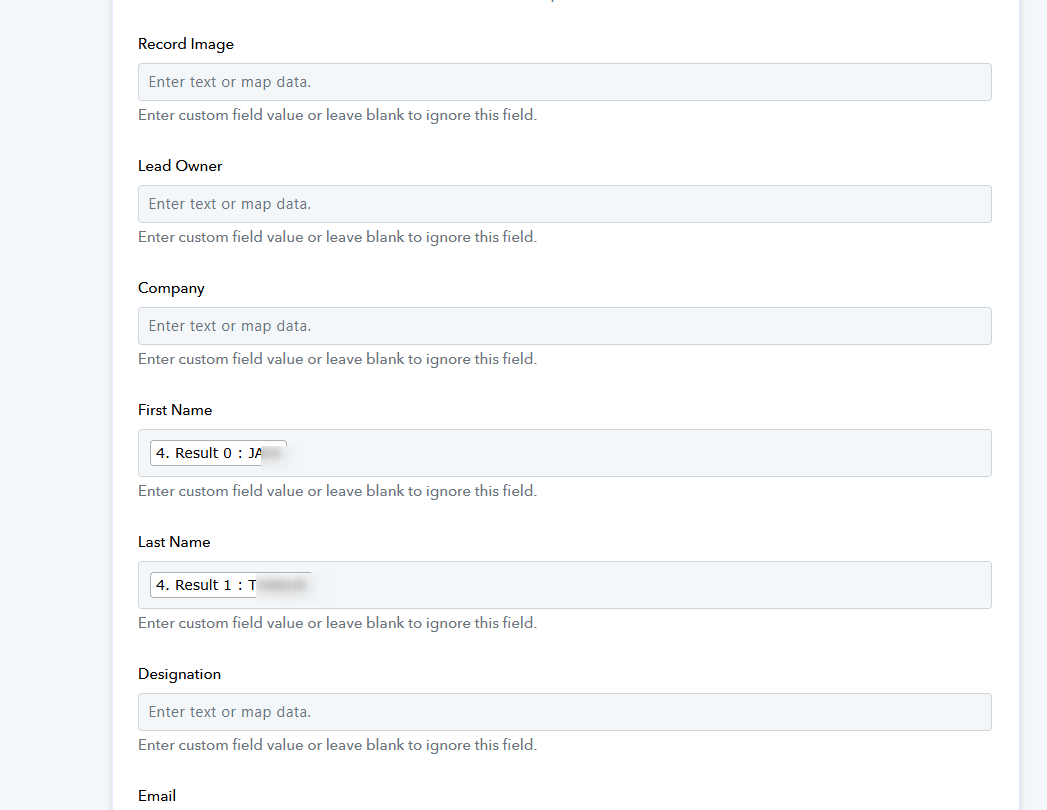The image size is (1047, 810).
Task: Click helper text below Record Image field
Action: 337,115
